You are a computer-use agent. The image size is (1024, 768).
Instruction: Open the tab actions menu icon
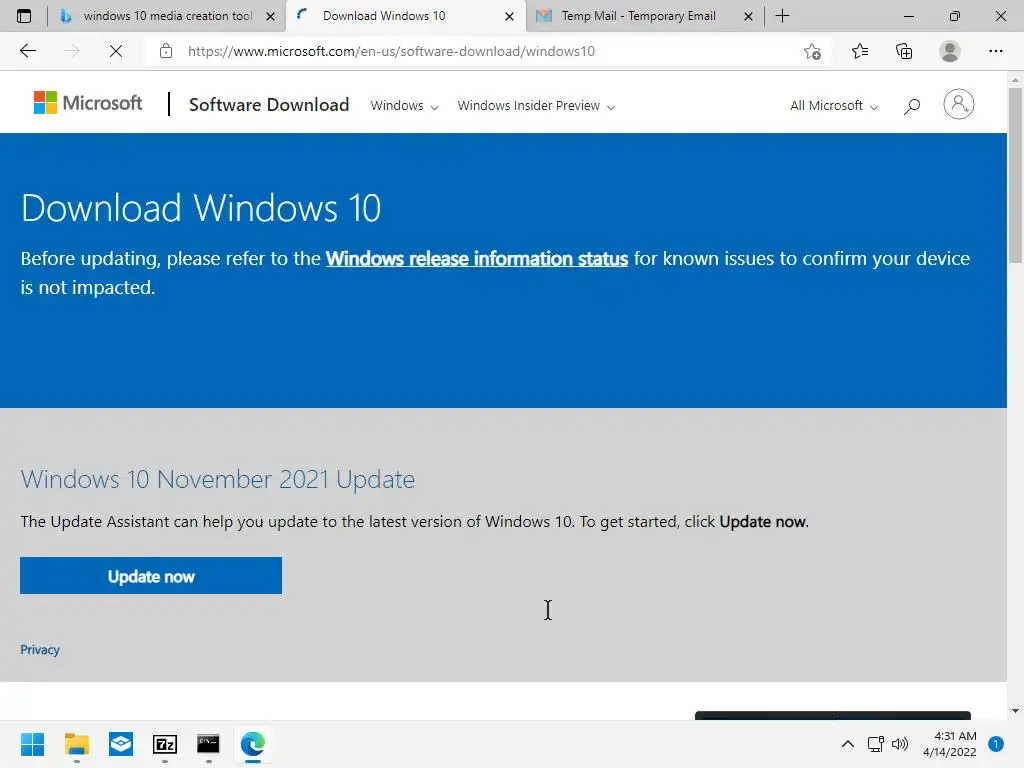tap(24, 16)
